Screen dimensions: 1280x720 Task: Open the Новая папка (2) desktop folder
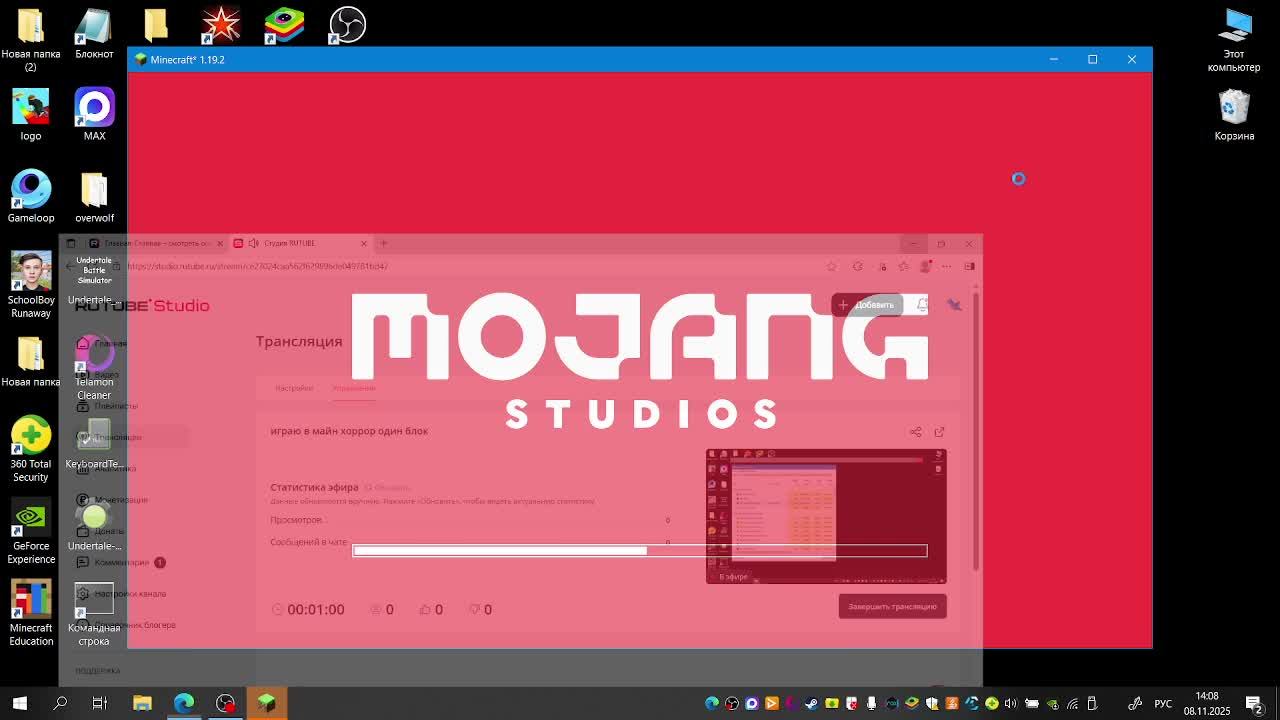tap(30, 39)
